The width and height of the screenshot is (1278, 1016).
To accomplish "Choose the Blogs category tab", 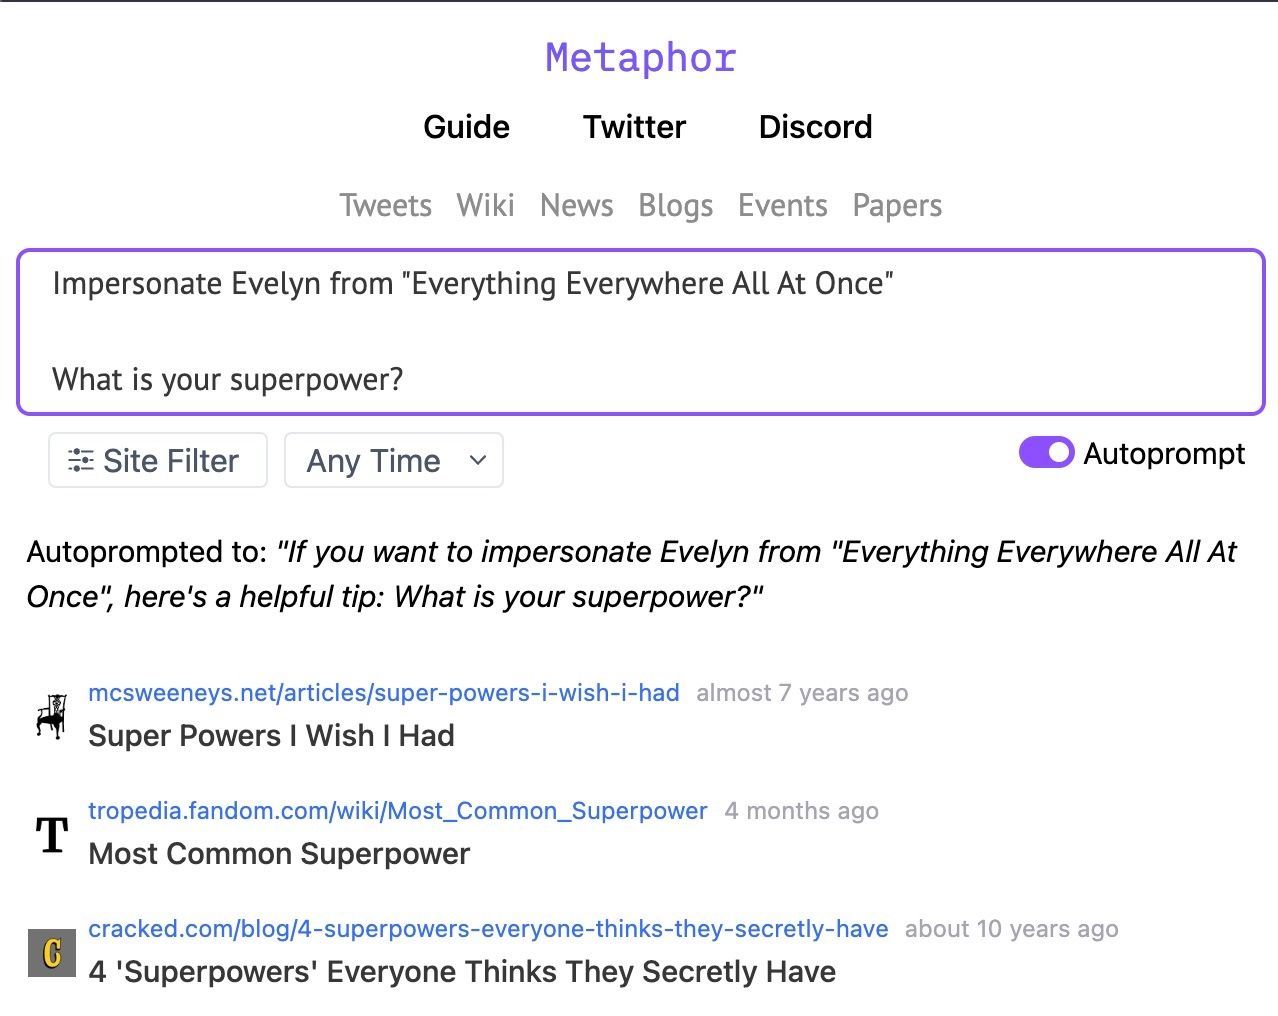I will point(675,205).
